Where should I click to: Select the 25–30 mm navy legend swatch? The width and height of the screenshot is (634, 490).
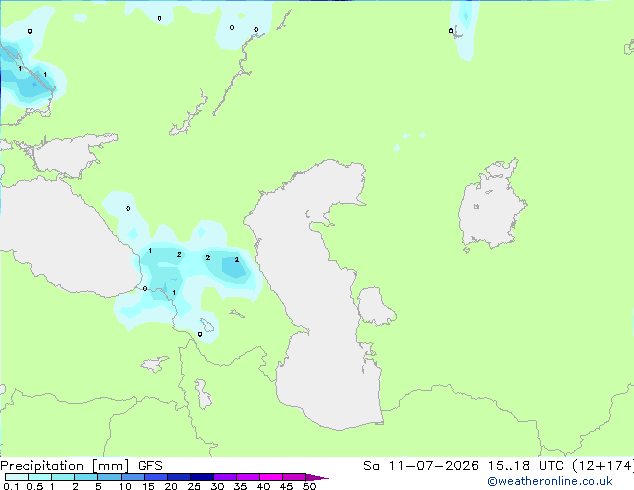pyautogui.click(x=202, y=477)
